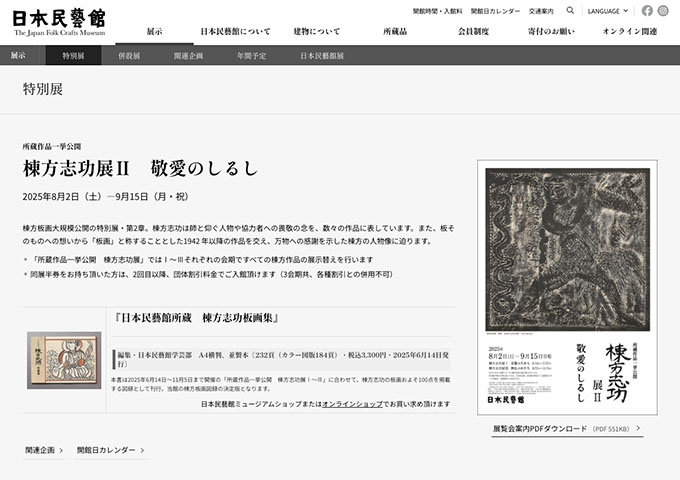Click the 所蔵作品一挙公開 subtitle
Screen dimensions: 680x480
click(x=52, y=147)
